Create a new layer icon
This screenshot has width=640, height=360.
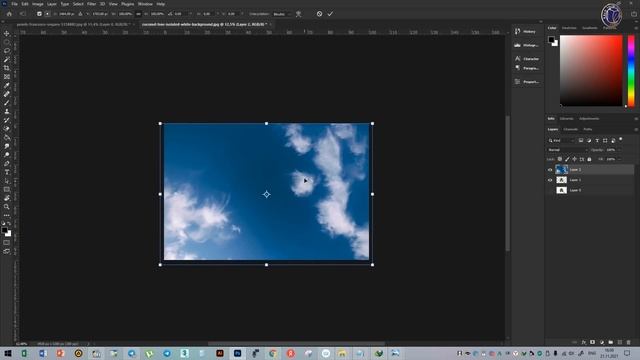tap(620, 342)
